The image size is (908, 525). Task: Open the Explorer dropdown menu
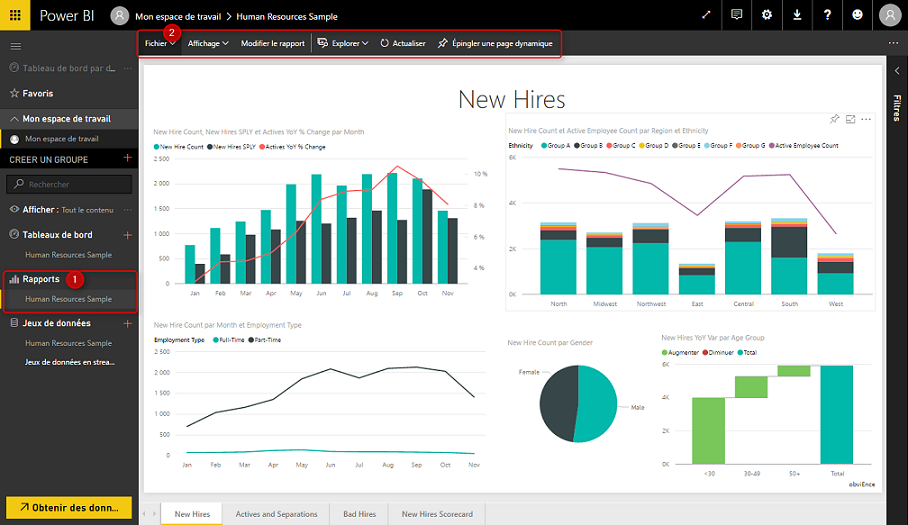point(343,43)
